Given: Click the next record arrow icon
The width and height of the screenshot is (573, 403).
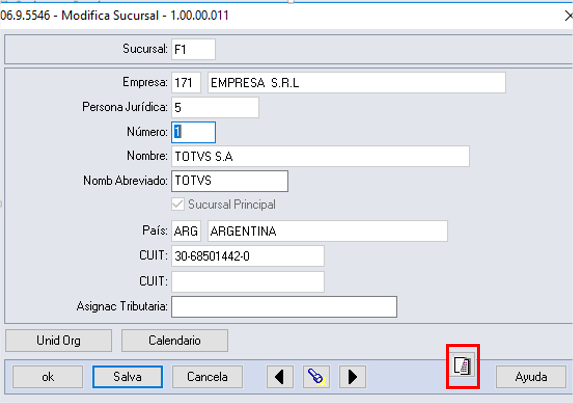Looking at the screenshot, I should click(x=352, y=377).
